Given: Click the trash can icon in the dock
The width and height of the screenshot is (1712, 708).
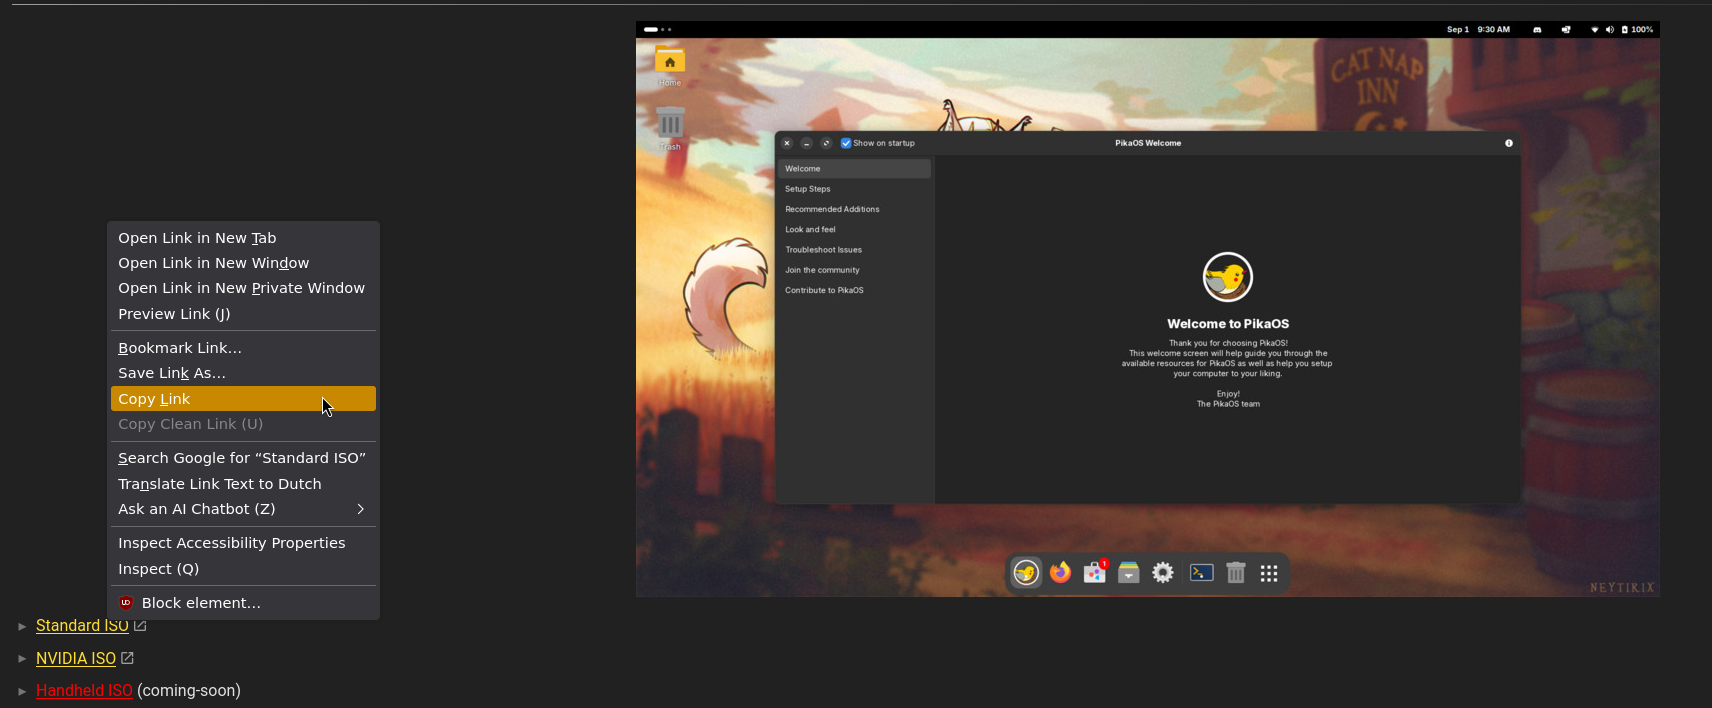Looking at the screenshot, I should coord(1236,573).
